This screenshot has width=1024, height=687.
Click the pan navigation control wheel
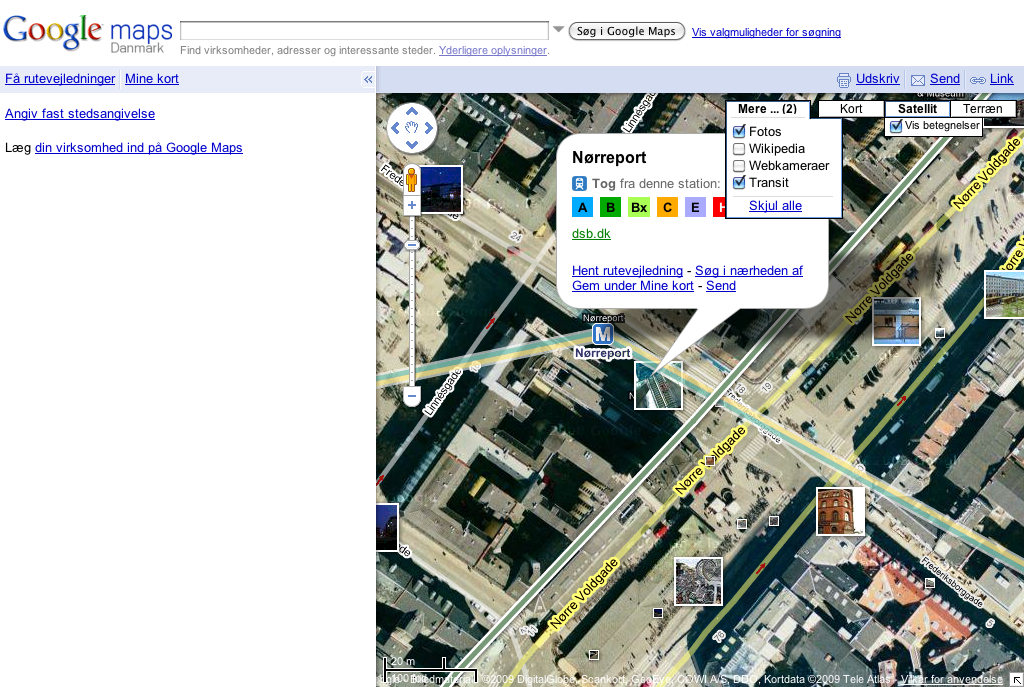[x=412, y=128]
